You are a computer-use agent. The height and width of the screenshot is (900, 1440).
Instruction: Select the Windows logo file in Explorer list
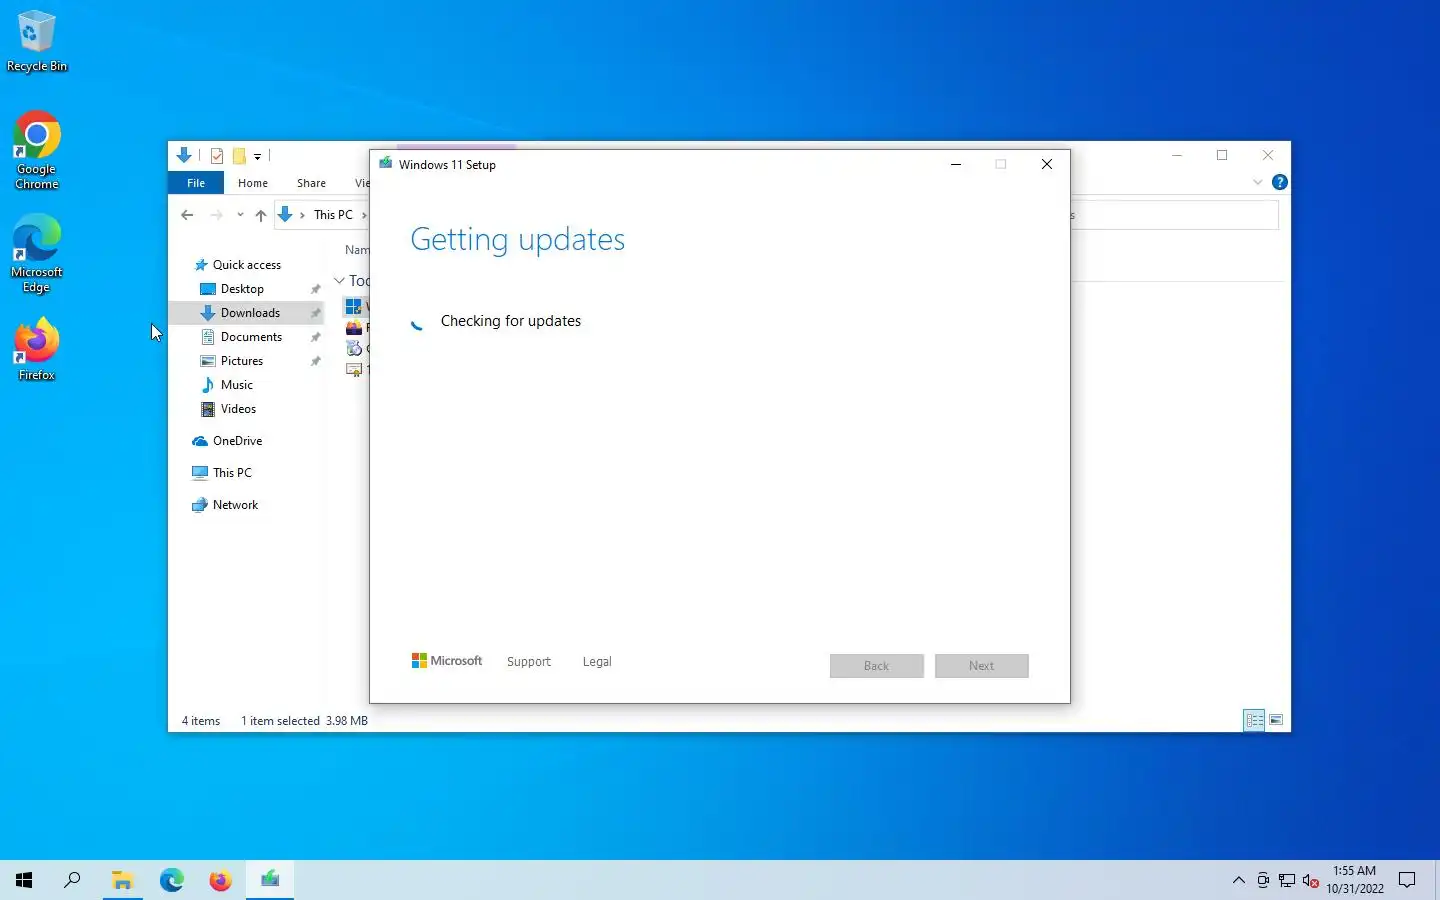[x=354, y=307]
